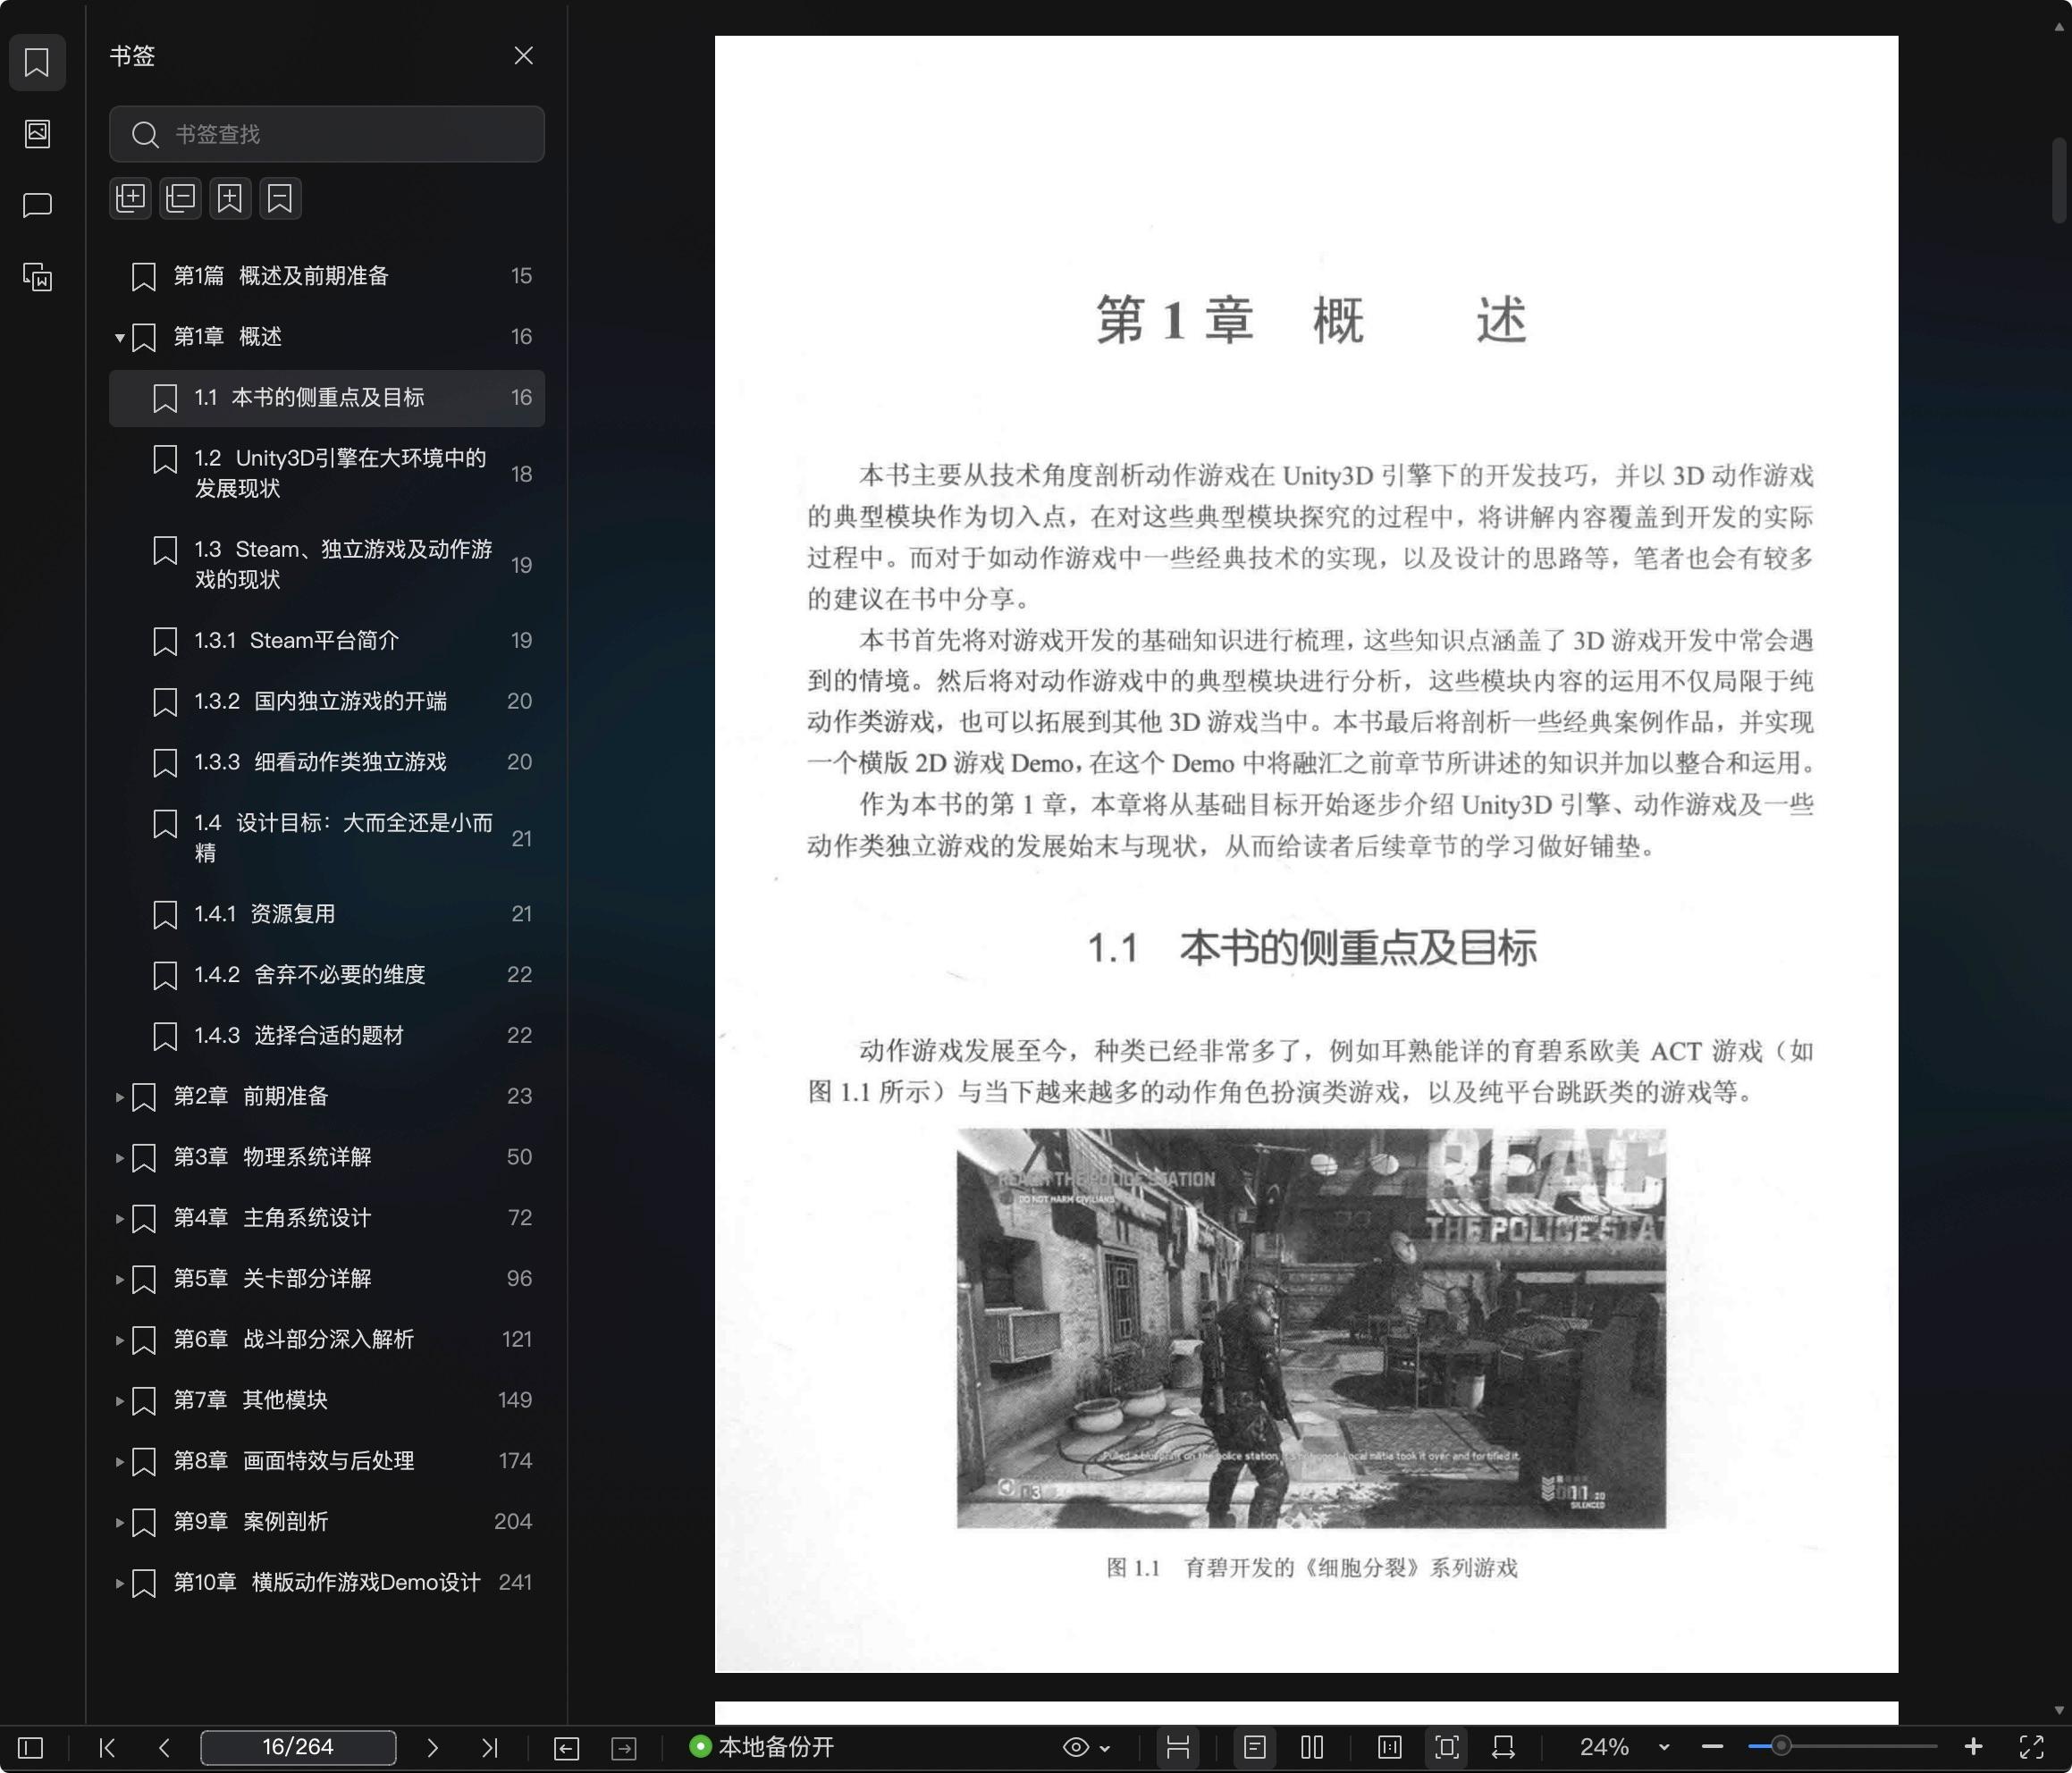
Task: Open bookmark 1.3.3 细看动作类独立游戏
Action: pos(327,762)
